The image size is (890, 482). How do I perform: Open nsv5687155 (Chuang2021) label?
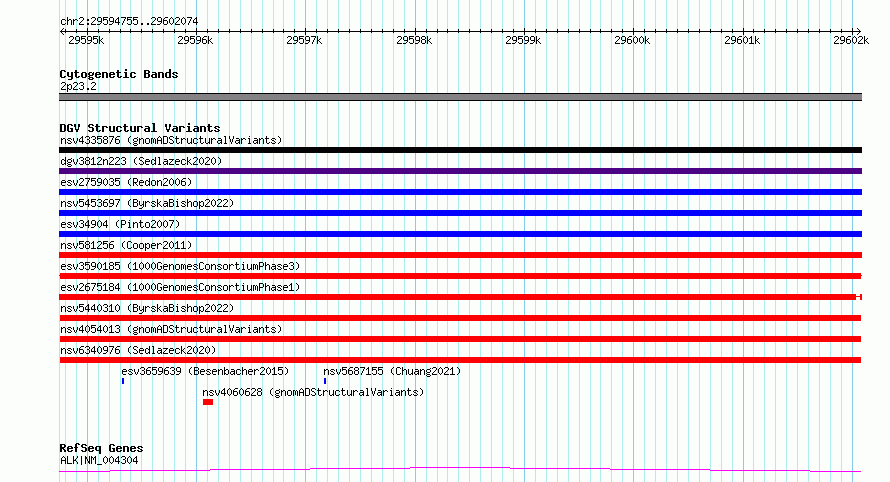392,371
